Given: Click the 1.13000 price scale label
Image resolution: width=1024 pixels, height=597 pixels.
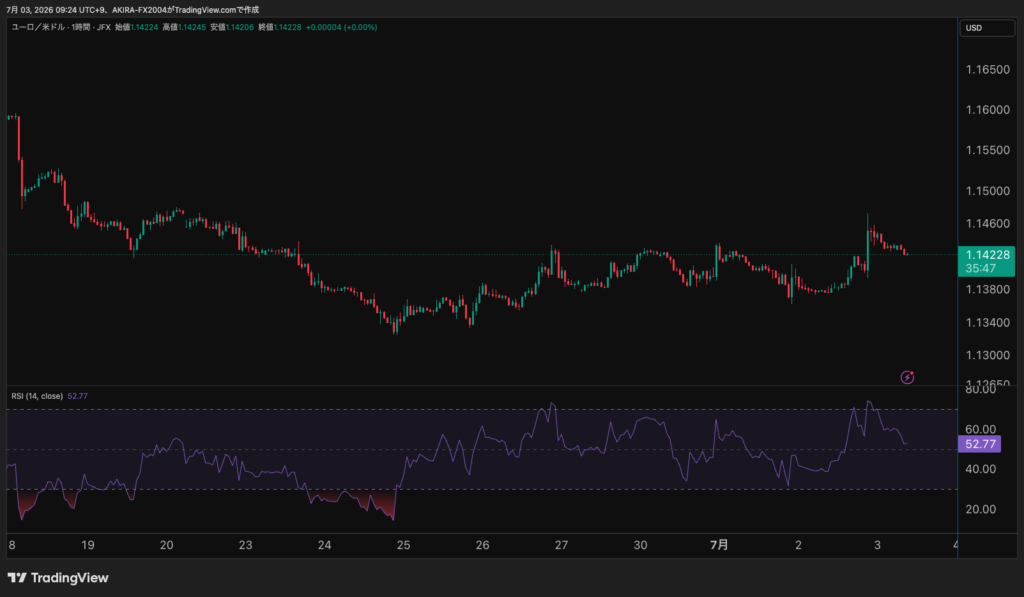Looking at the screenshot, I should [x=987, y=355].
